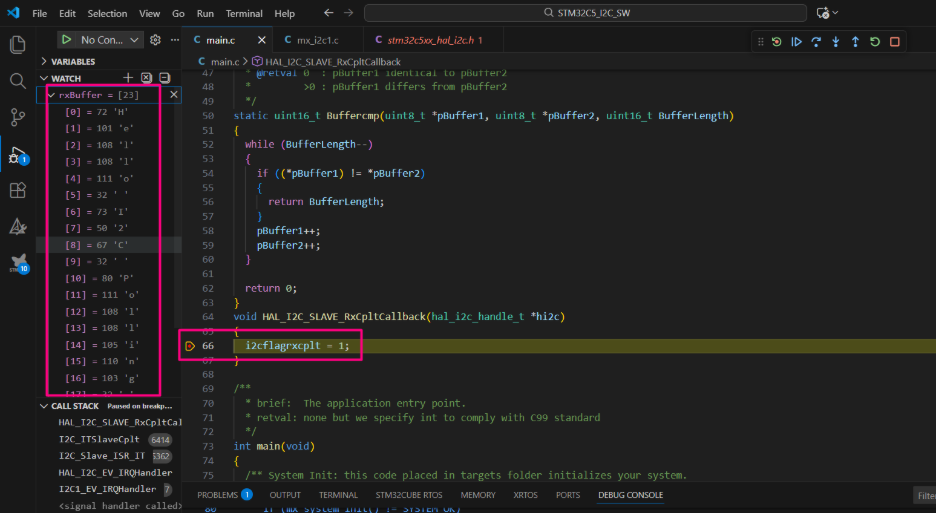Open the Extensions view in activity bar
The image size is (936, 513).
click(17, 190)
